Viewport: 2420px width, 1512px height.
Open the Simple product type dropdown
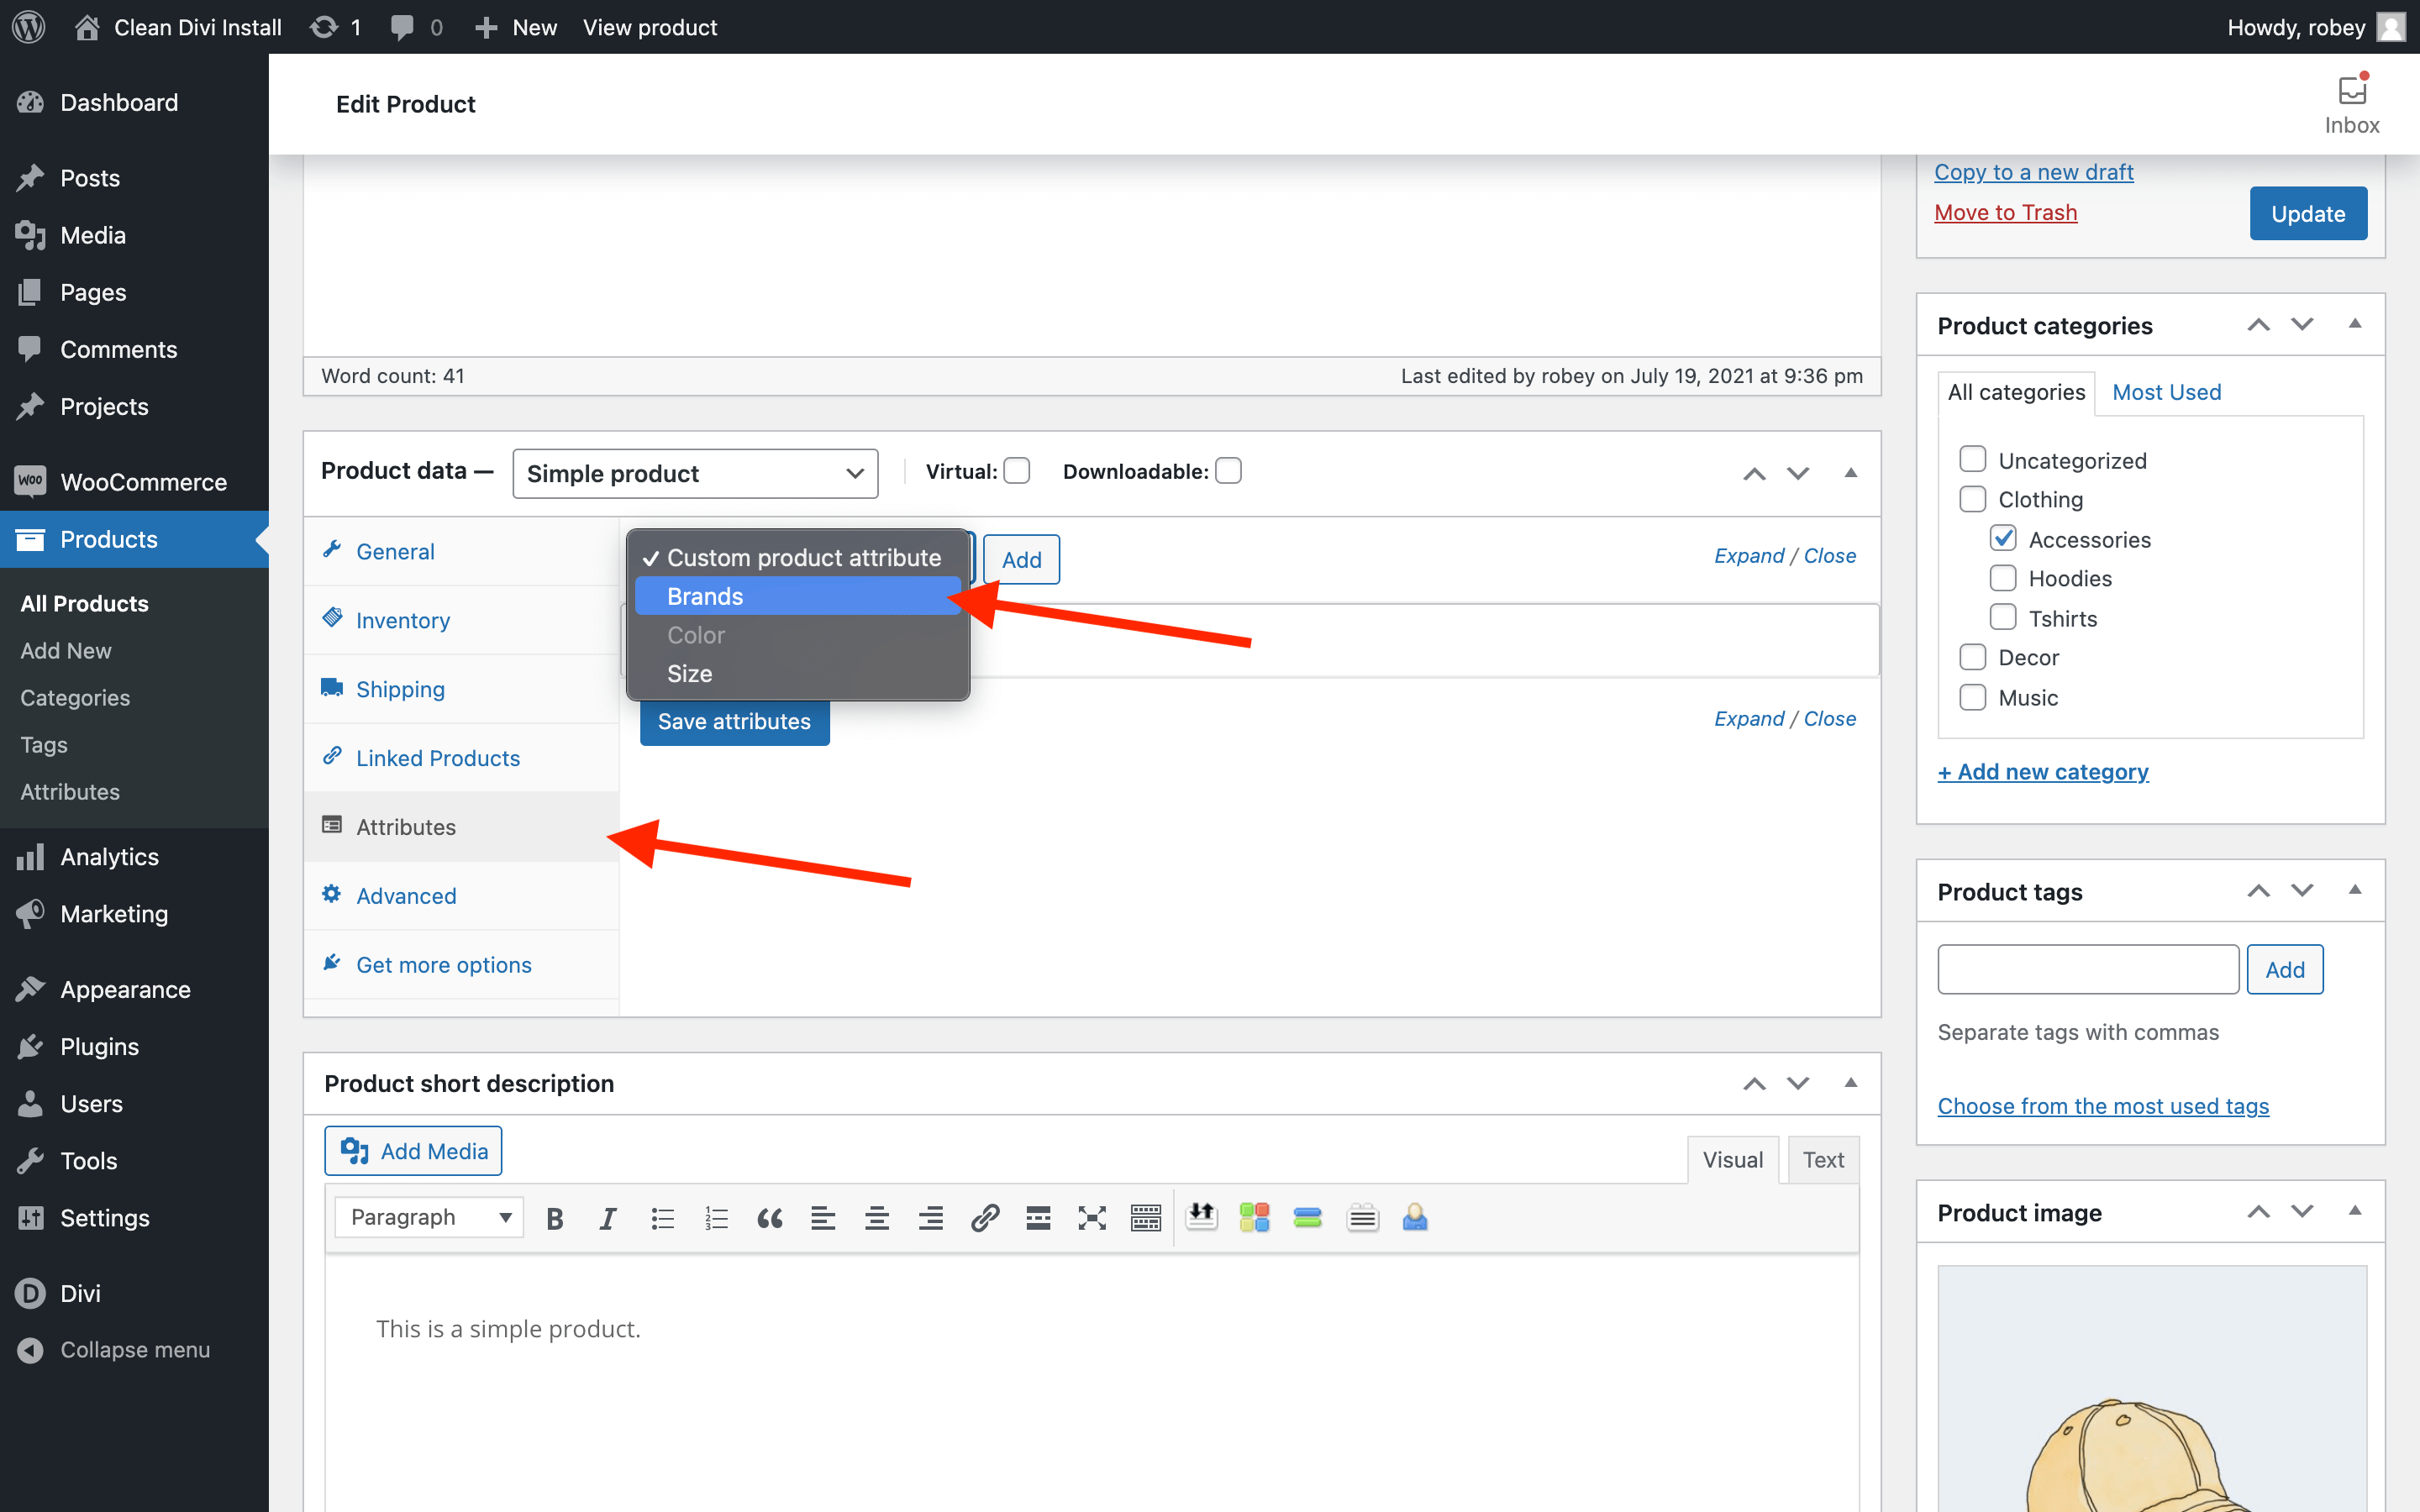pyautogui.click(x=693, y=472)
